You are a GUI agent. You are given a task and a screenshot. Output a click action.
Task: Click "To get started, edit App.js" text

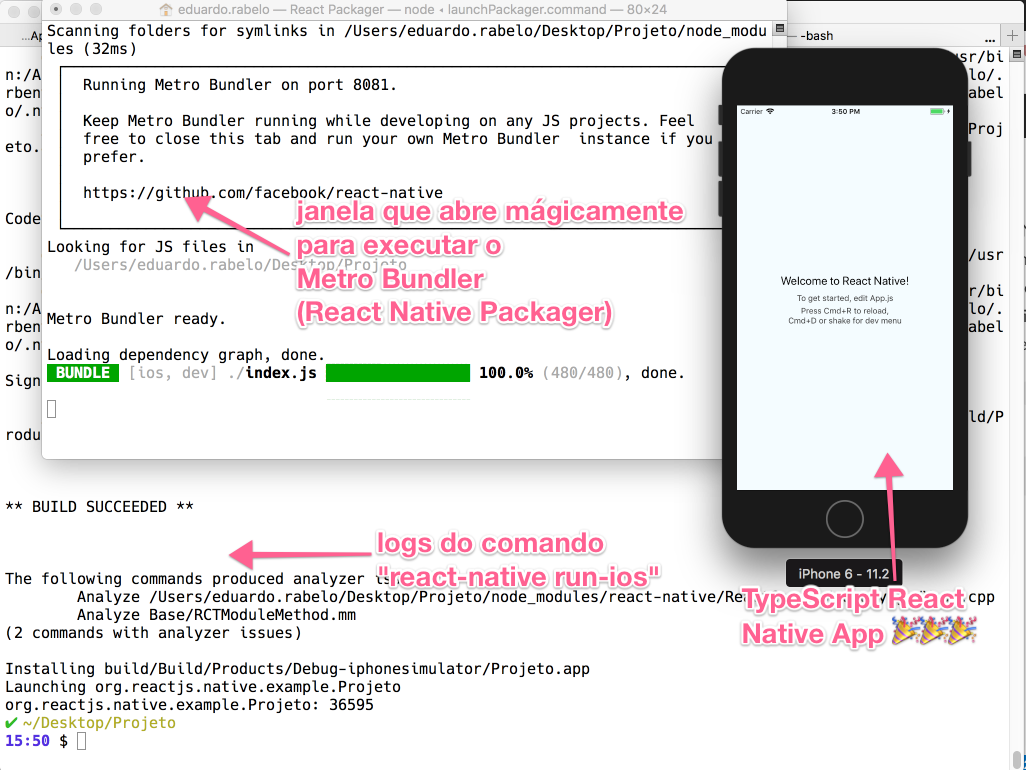[845, 298]
